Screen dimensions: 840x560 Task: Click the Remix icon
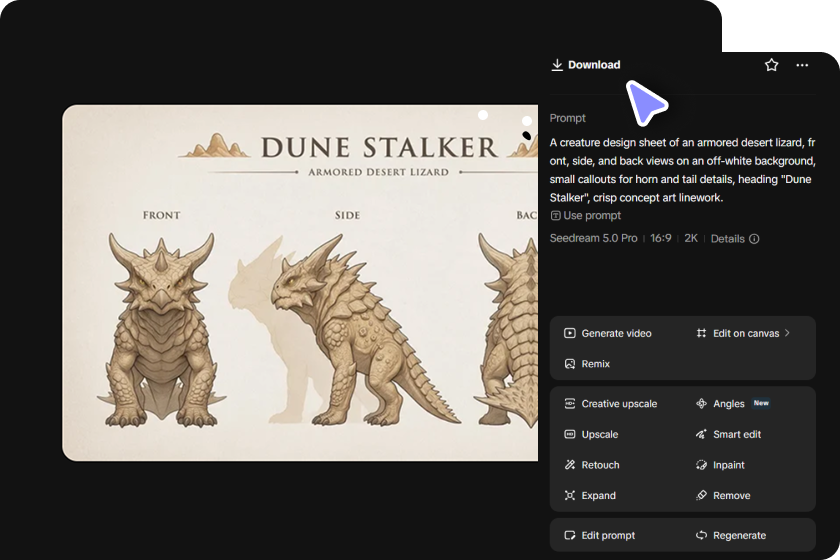point(569,364)
